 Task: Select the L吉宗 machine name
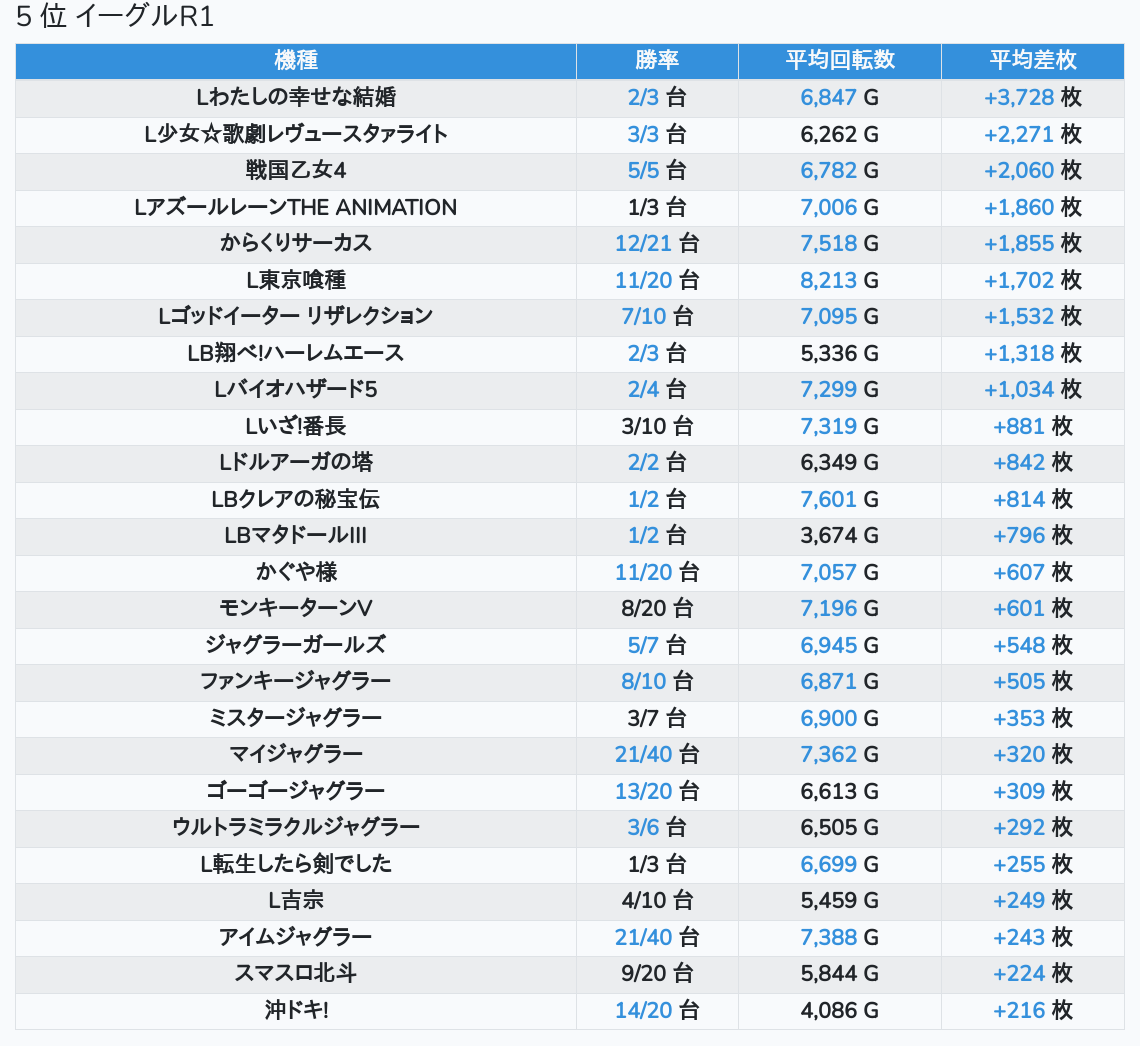pos(296,901)
